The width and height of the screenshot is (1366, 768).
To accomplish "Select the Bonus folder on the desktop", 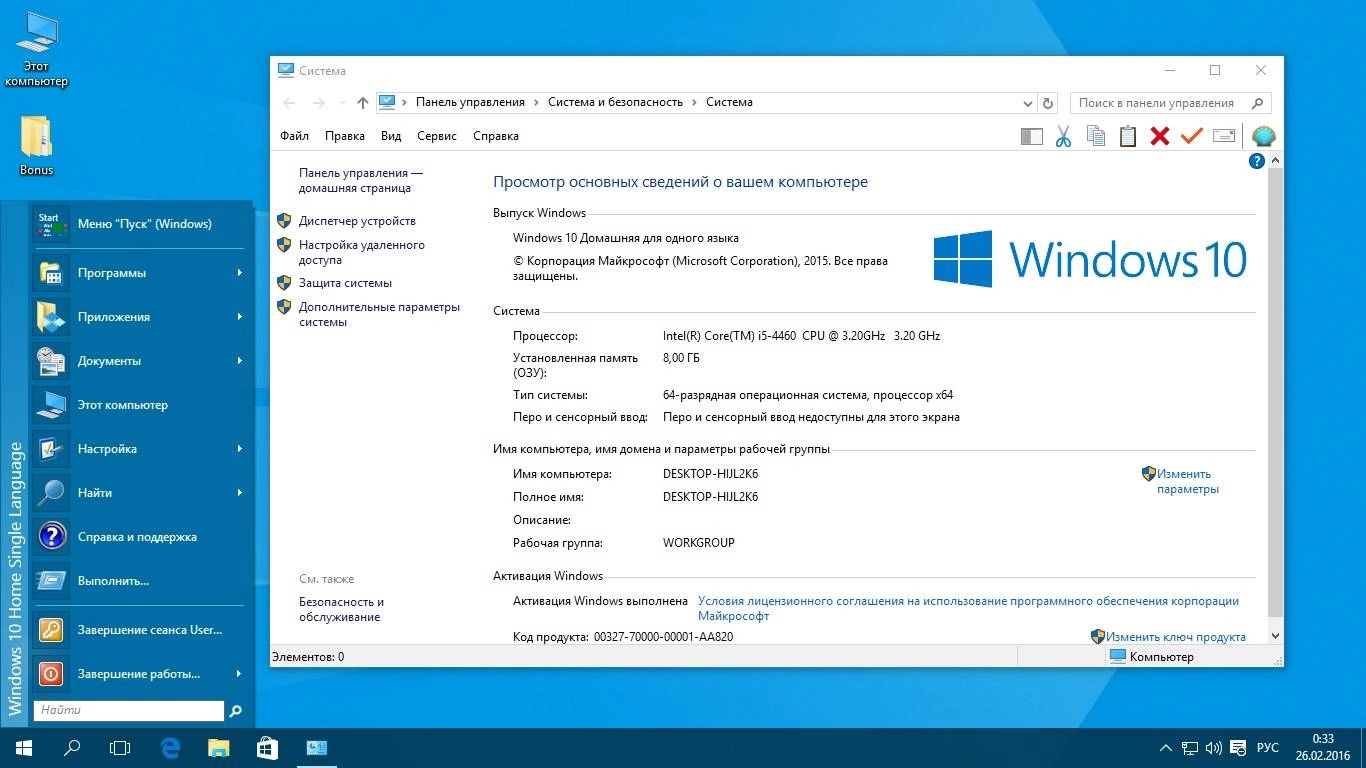I will [37, 146].
